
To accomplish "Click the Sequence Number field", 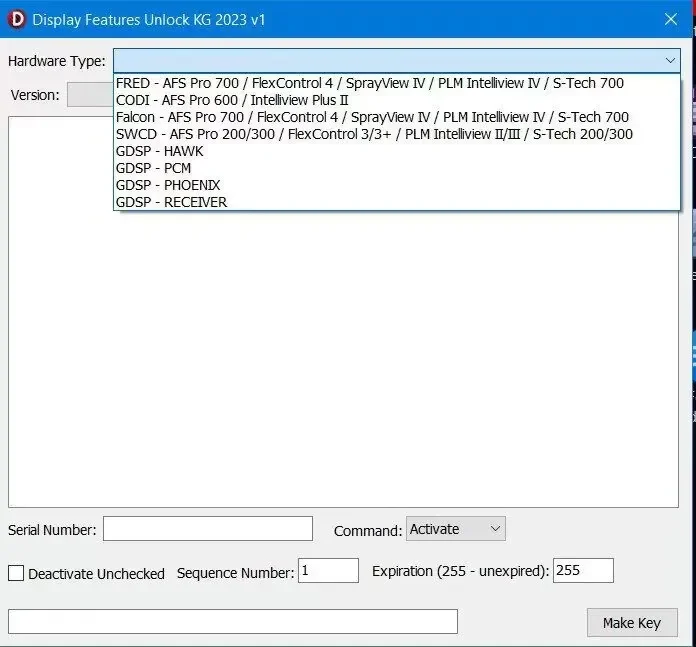I will [328, 571].
